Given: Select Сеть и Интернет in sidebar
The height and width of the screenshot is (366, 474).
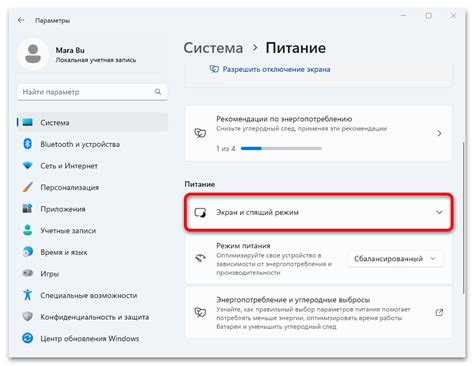Looking at the screenshot, I should 92,165.
